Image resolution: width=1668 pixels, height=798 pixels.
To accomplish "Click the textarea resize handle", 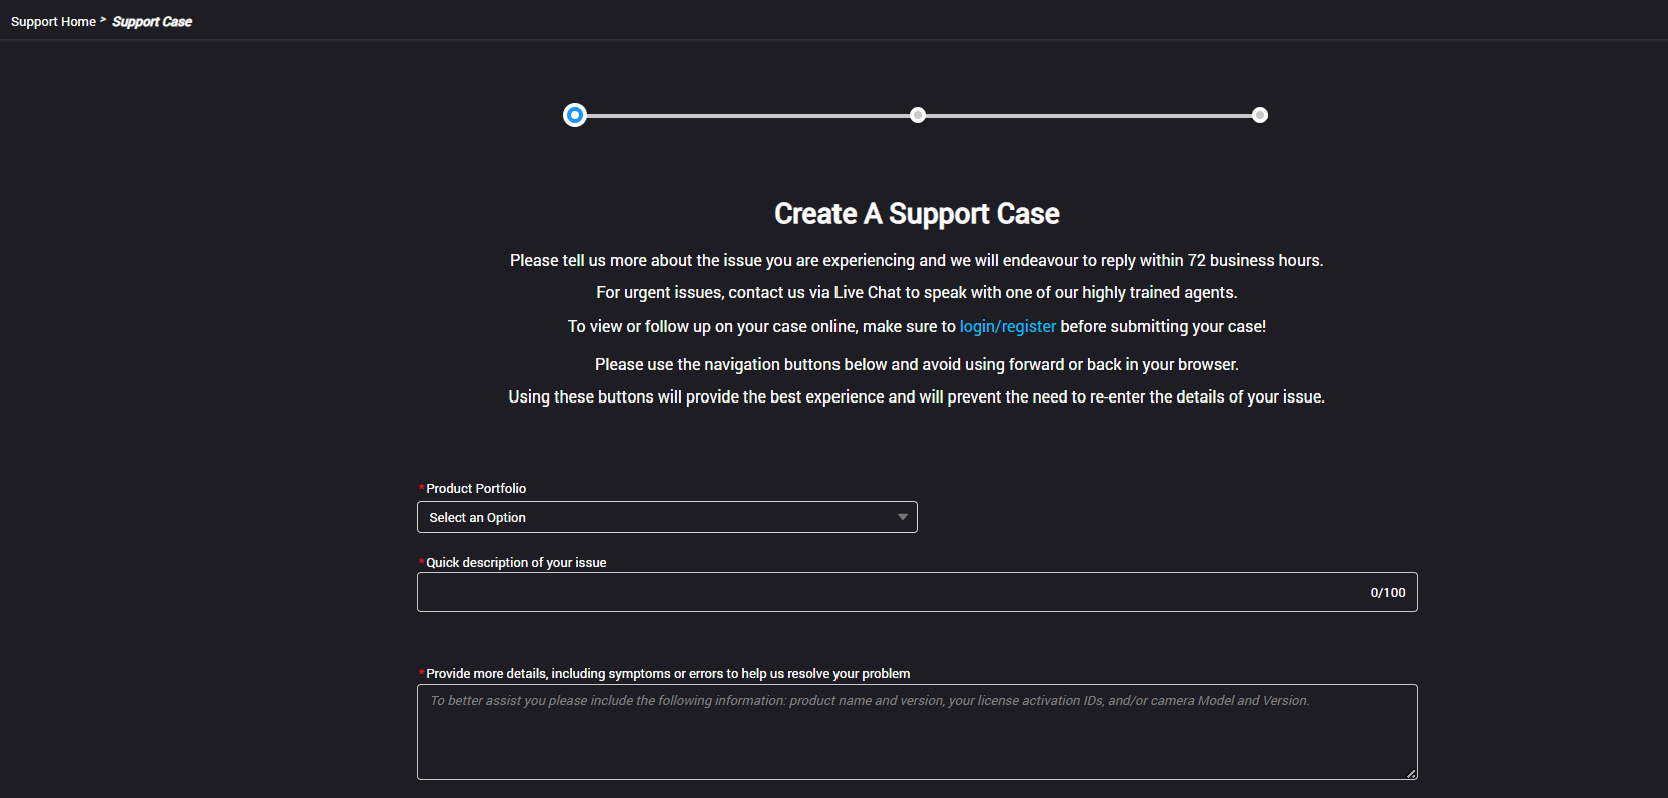I will pyautogui.click(x=1411, y=772).
